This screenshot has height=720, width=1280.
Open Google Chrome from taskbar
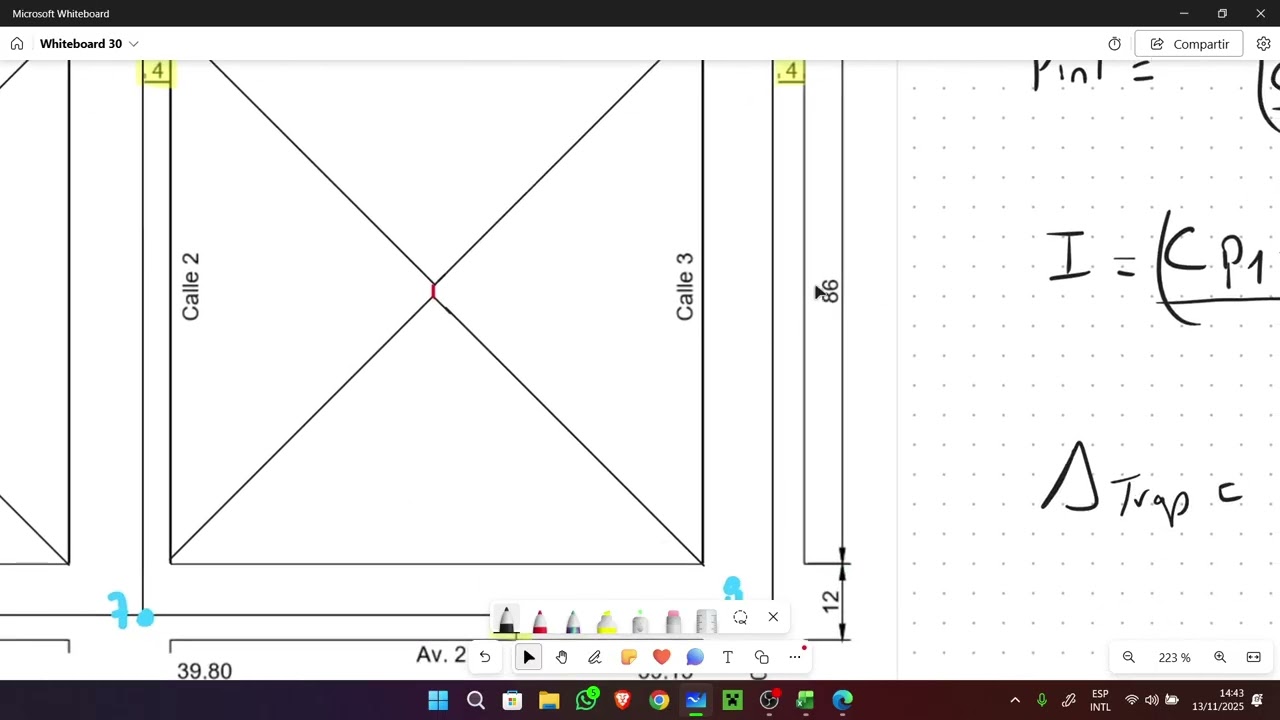pos(659,700)
